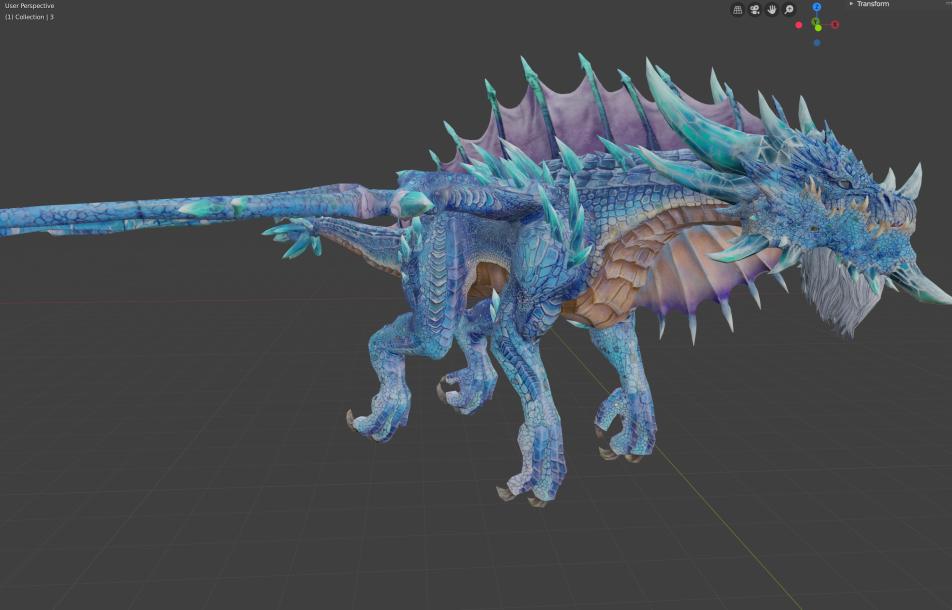This screenshot has height=610, width=952.
Task: Toggle perspective/orthographic view grid icon
Action: (737, 10)
